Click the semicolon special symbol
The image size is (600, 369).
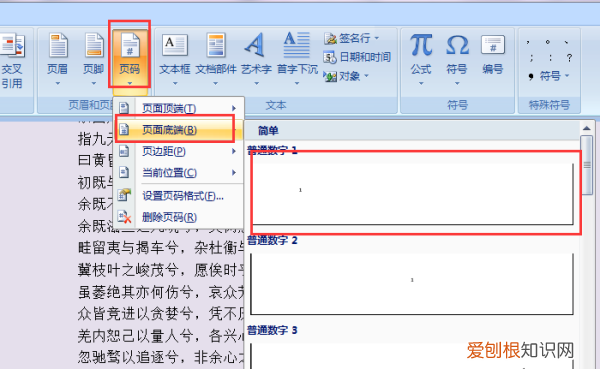tap(532, 58)
